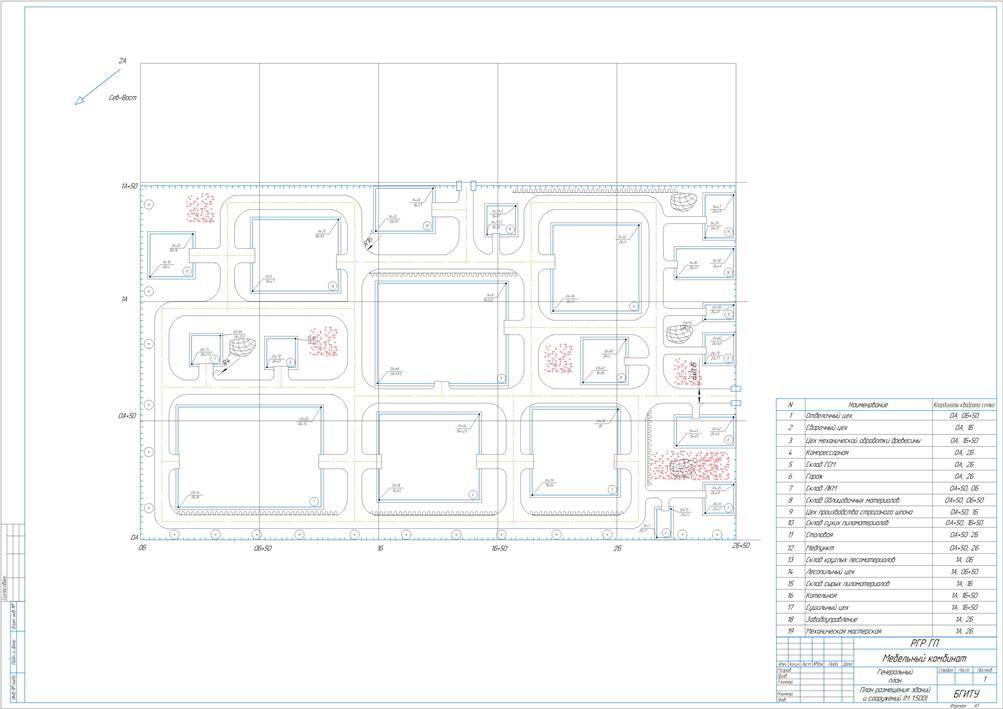This screenshot has width=1003, height=709.
Task: Click 'Склад сухих пиломатериалов' in the legend
Action: pos(847,523)
